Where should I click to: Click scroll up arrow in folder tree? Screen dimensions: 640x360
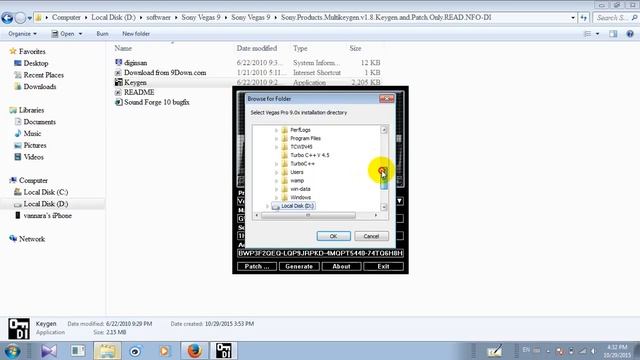point(384,130)
